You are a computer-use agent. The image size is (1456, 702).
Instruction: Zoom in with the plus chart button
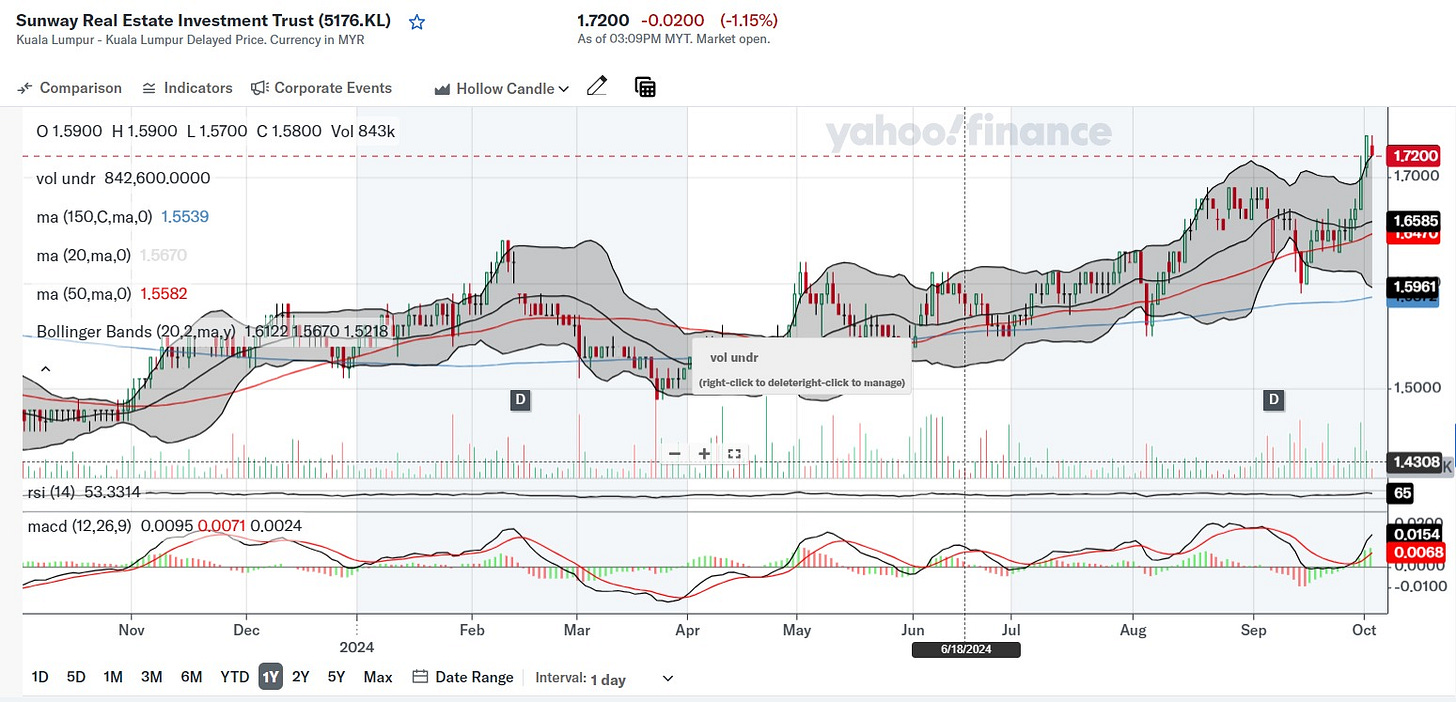704,453
